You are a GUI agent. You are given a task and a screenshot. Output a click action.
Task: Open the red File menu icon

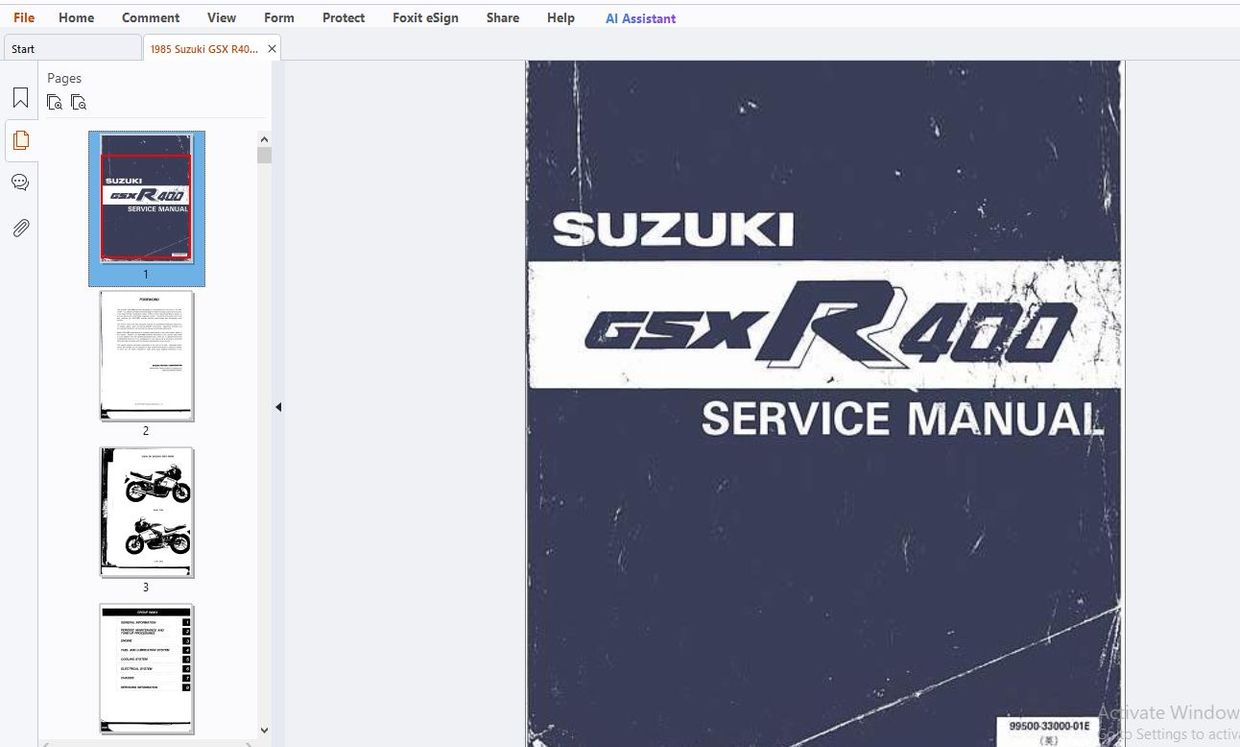22,17
